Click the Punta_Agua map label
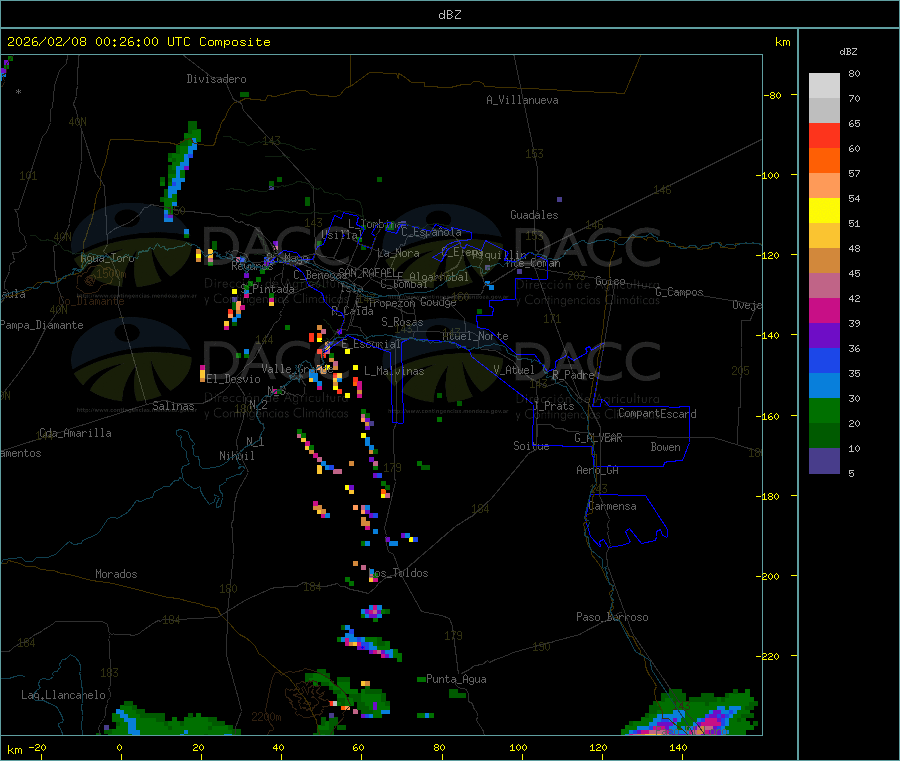The image size is (900, 761). pos(456,679)
